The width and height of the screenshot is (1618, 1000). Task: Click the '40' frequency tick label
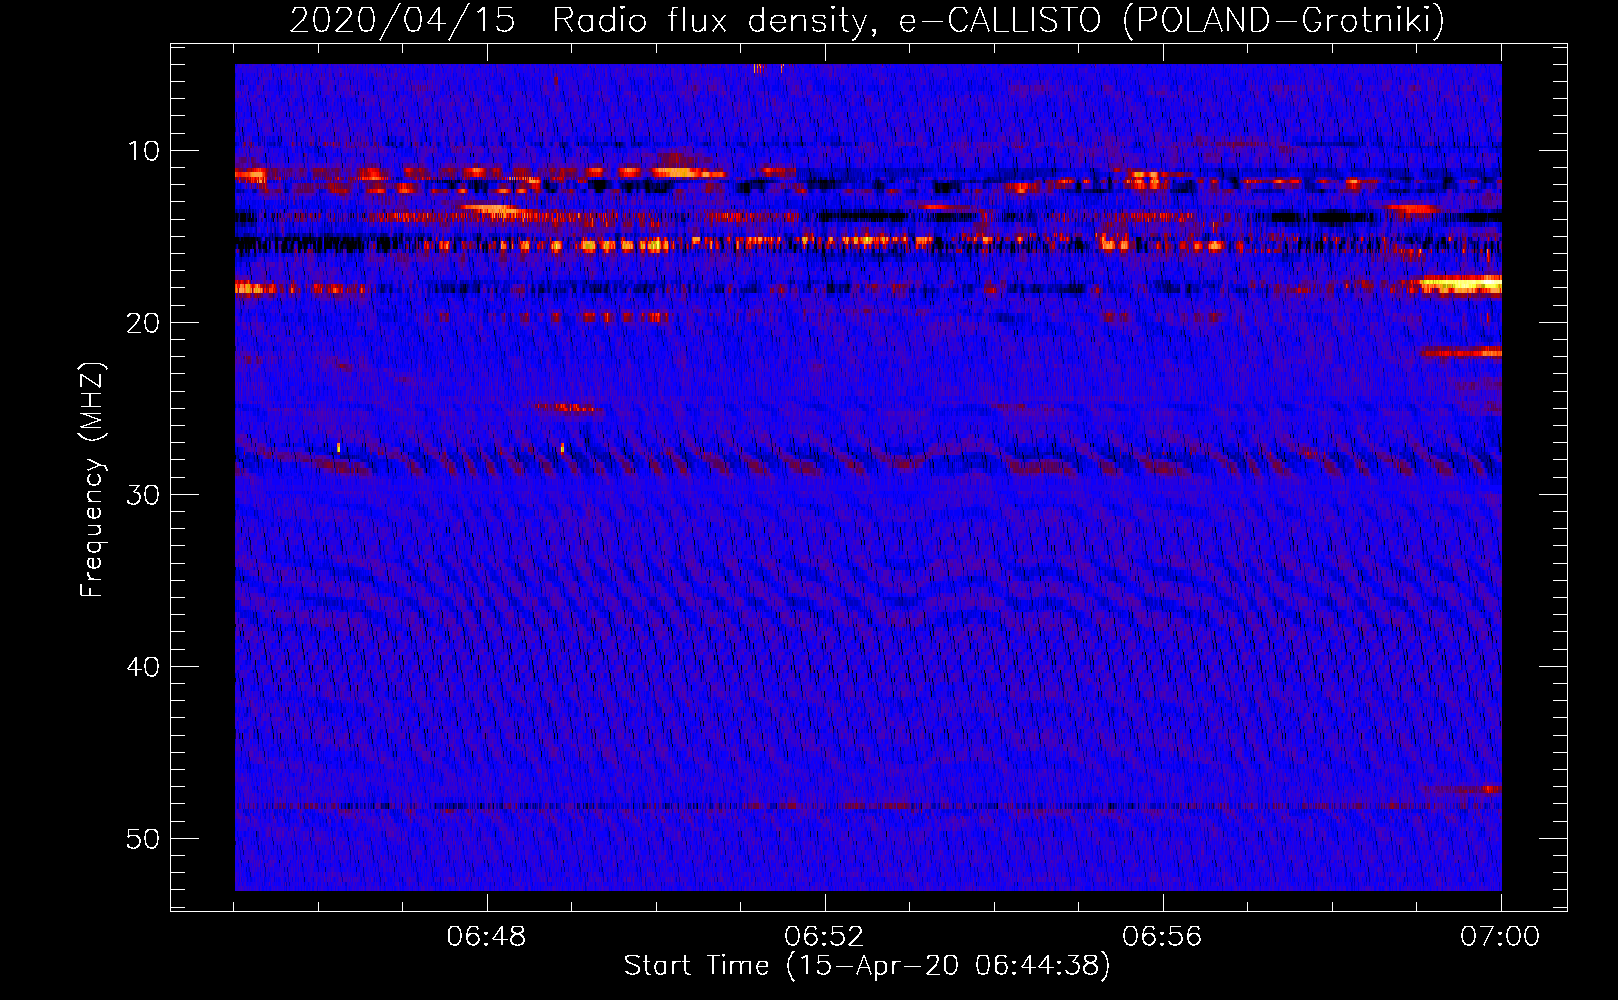coord(144,667)
